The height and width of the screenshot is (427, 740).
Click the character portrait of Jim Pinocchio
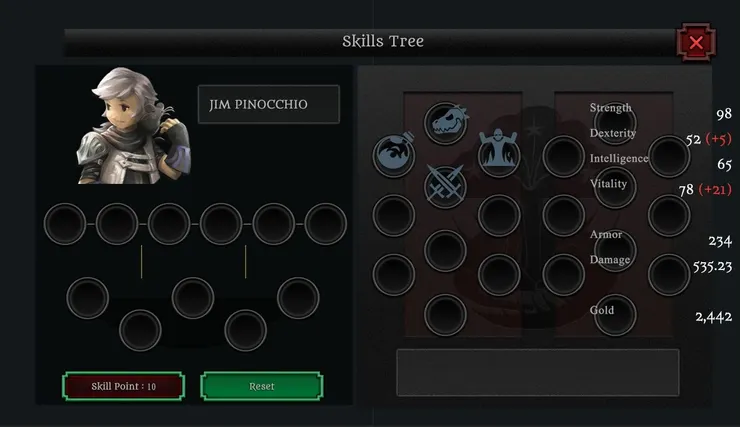tap(135, 126)
